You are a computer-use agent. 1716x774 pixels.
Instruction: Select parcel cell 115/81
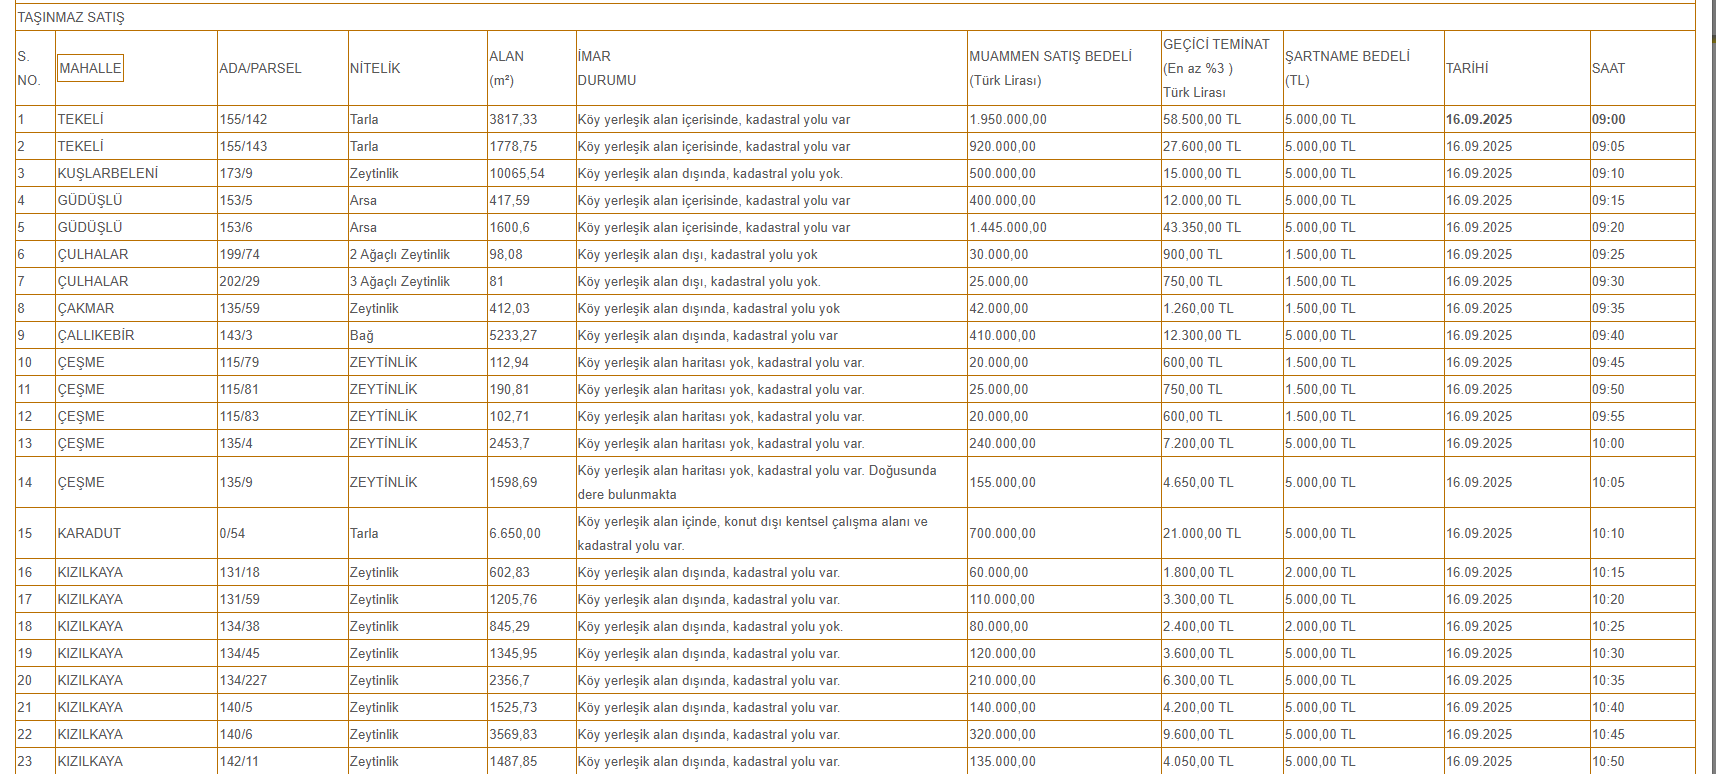click(239, 389)
